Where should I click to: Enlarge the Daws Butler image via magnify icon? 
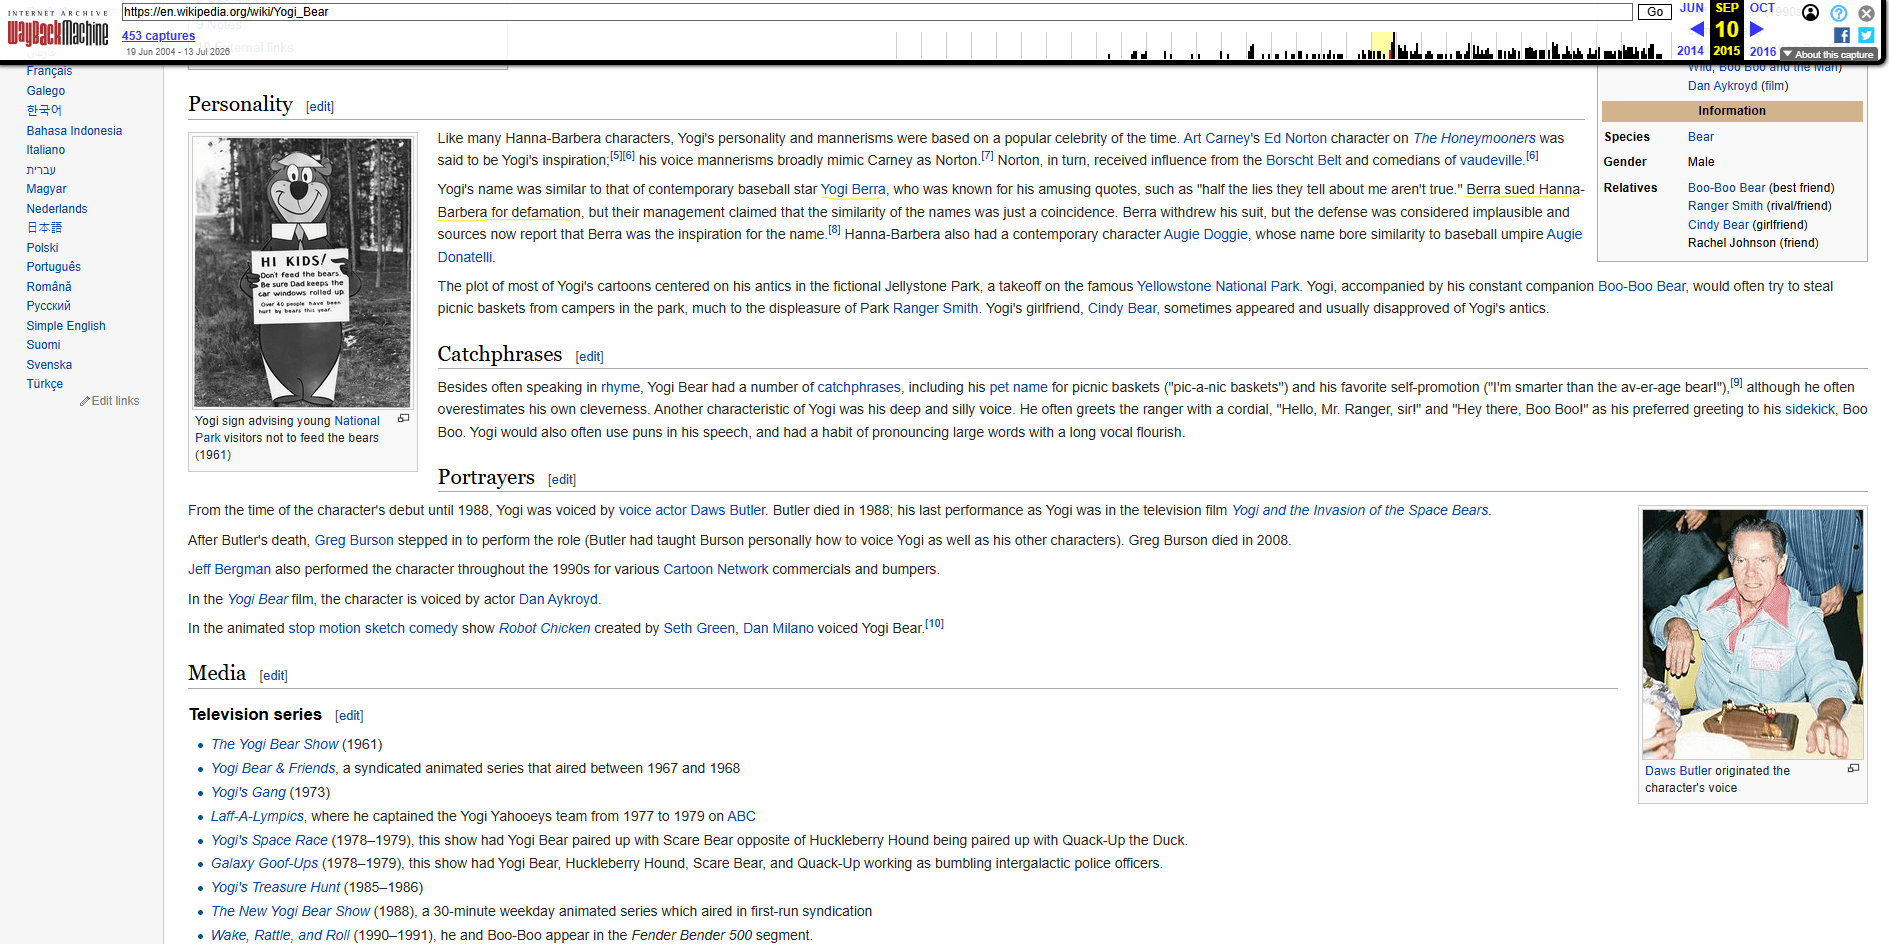coord(1853,768)
